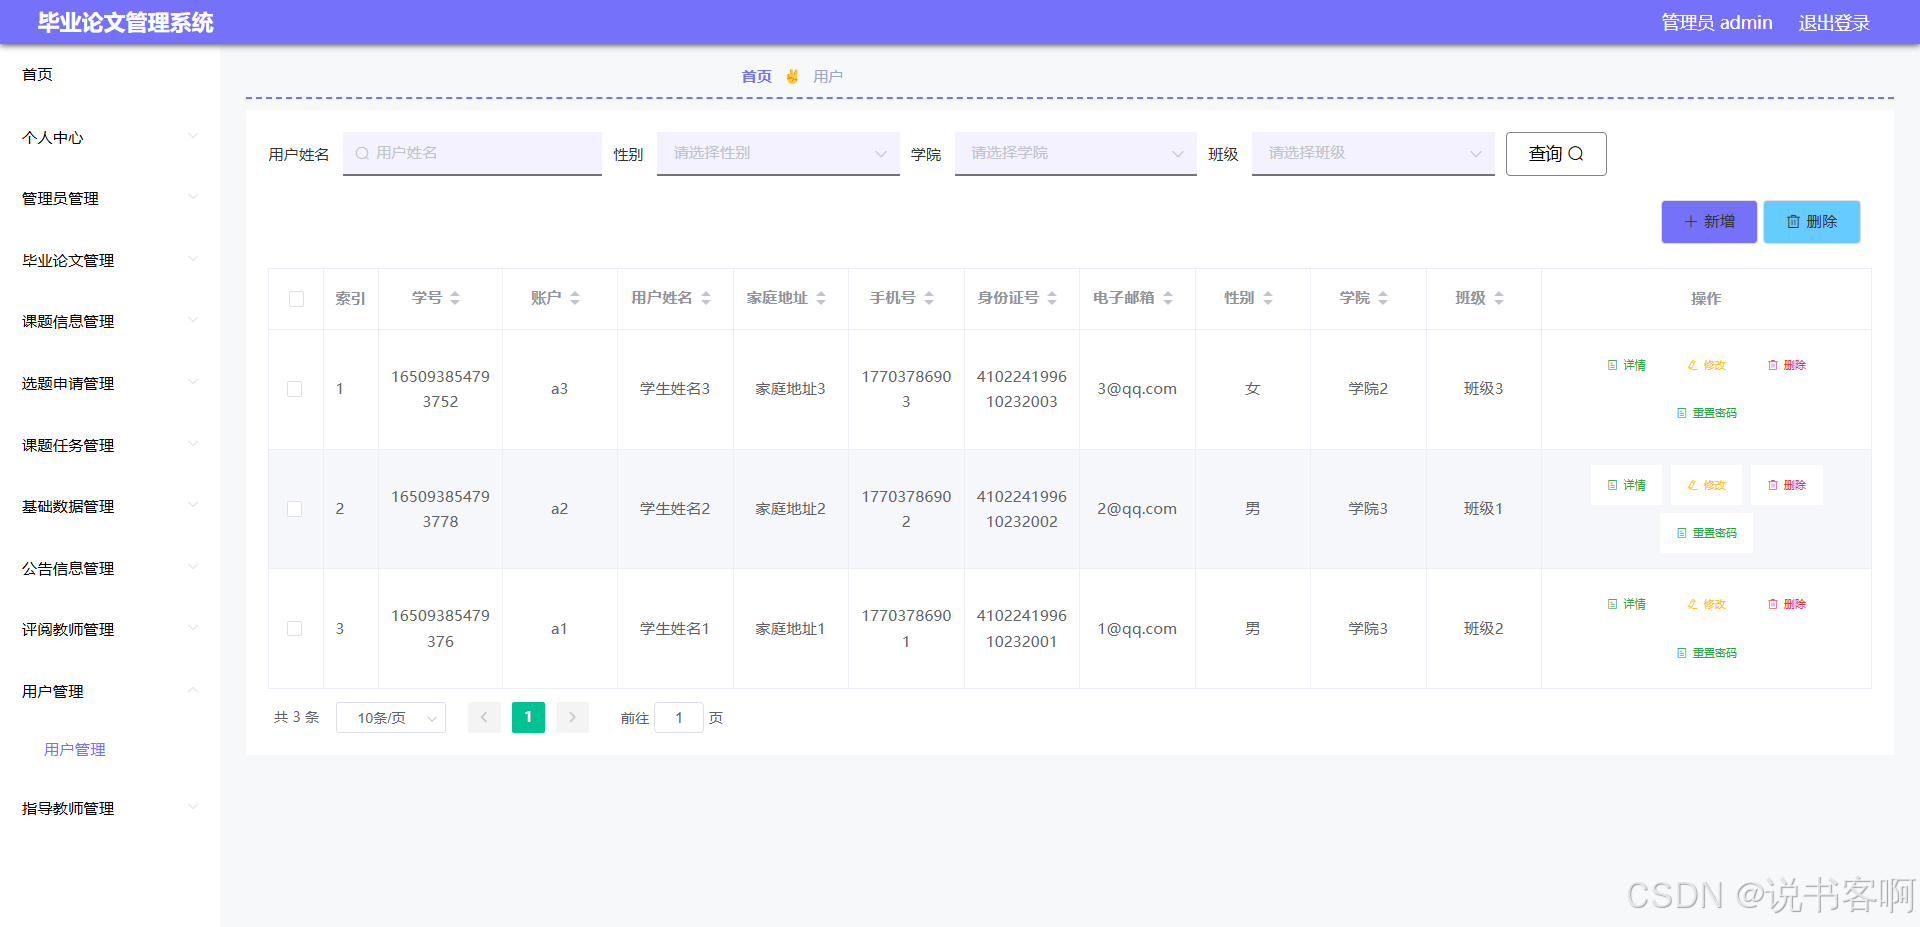Click 修改 for user a2
The width and height of the screenshot is (1920, 927).
click(1707, 485)
